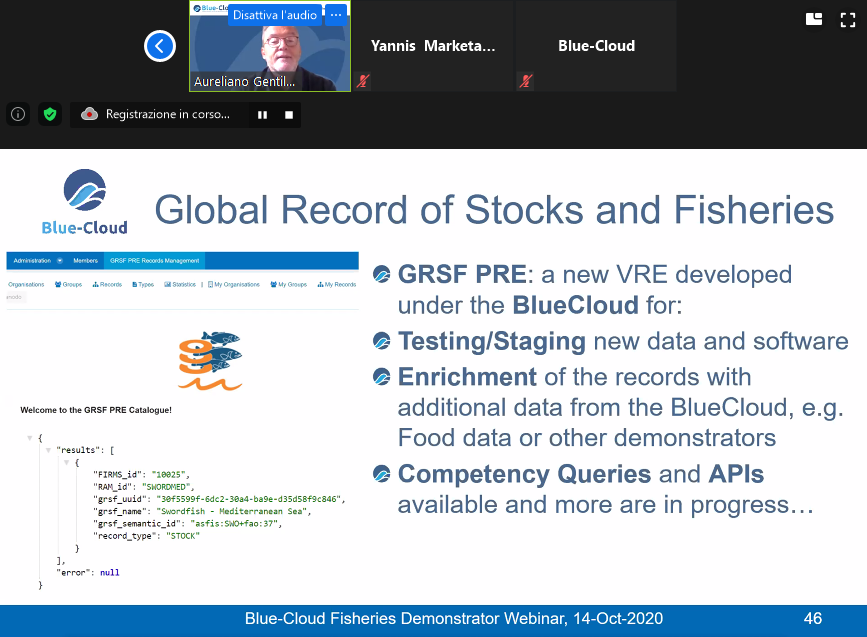This screenshot has width=867, height=637.
Task: Stop the recording
Action: pyautogui.click(x=289, y=115)
